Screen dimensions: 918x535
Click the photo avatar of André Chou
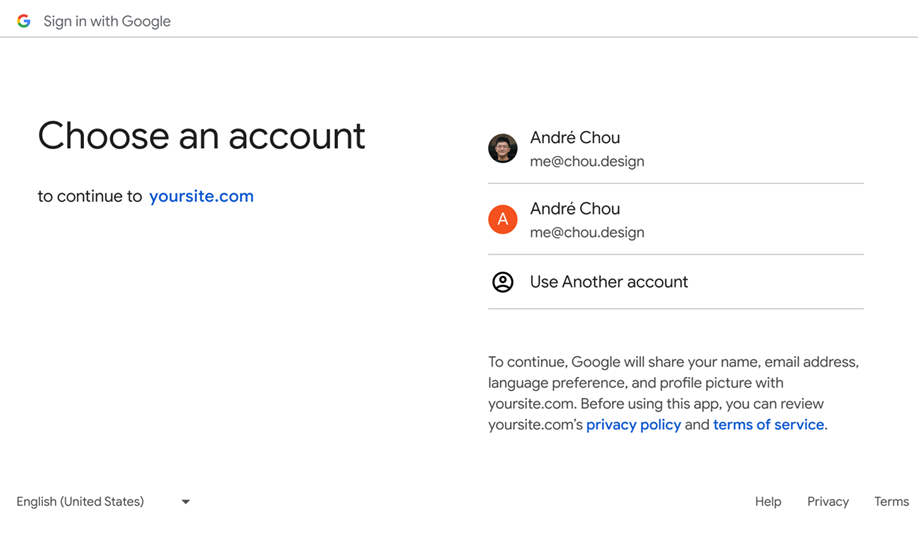click(x=502, y=148)
